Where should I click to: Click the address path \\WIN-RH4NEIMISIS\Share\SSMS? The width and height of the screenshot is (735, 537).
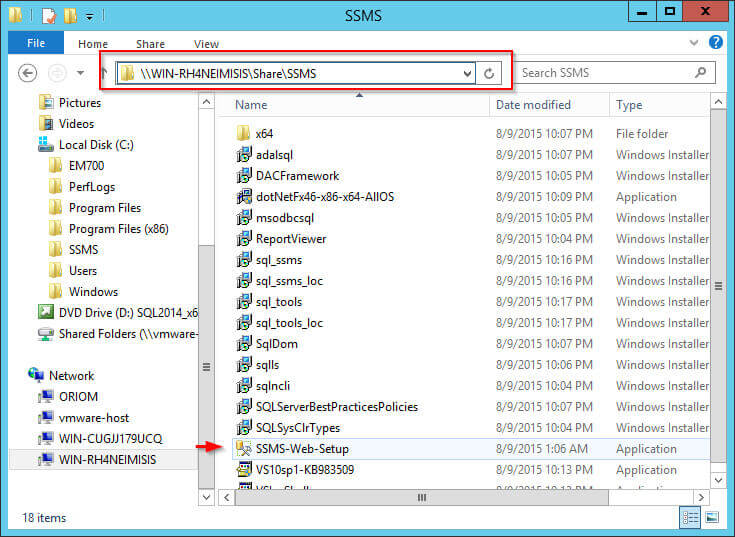(x=228, y=74)
